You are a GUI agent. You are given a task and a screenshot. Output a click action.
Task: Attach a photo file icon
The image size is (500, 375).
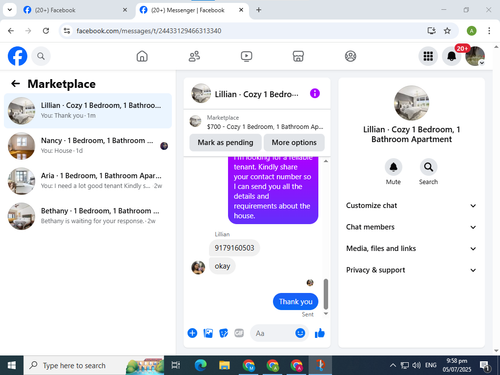208,333
